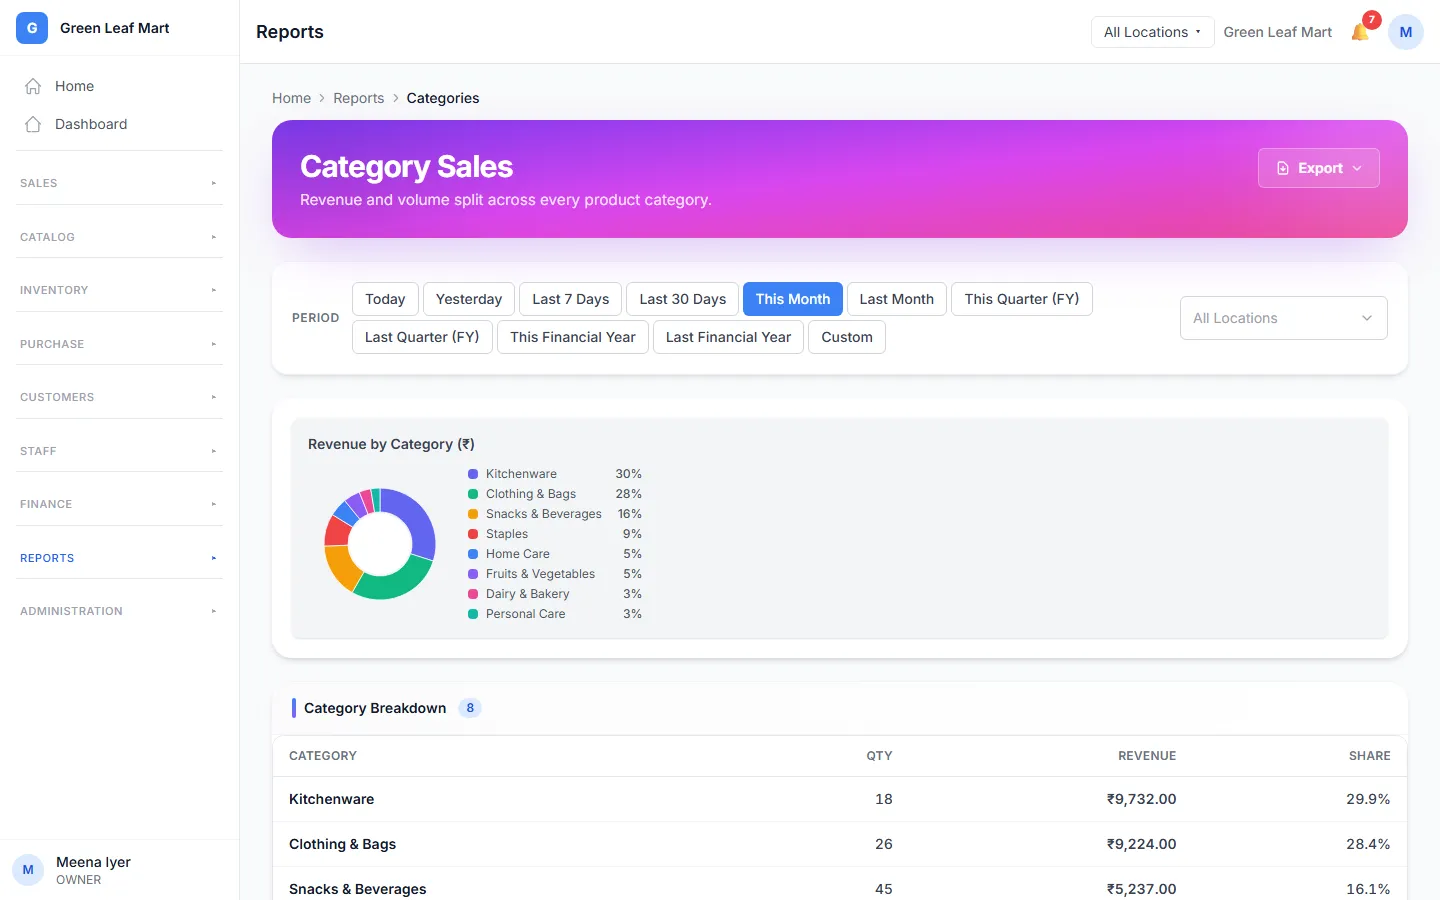Toggle the Reports sidebar section
The image size is (1440, 900).
[x=119, y=558]
